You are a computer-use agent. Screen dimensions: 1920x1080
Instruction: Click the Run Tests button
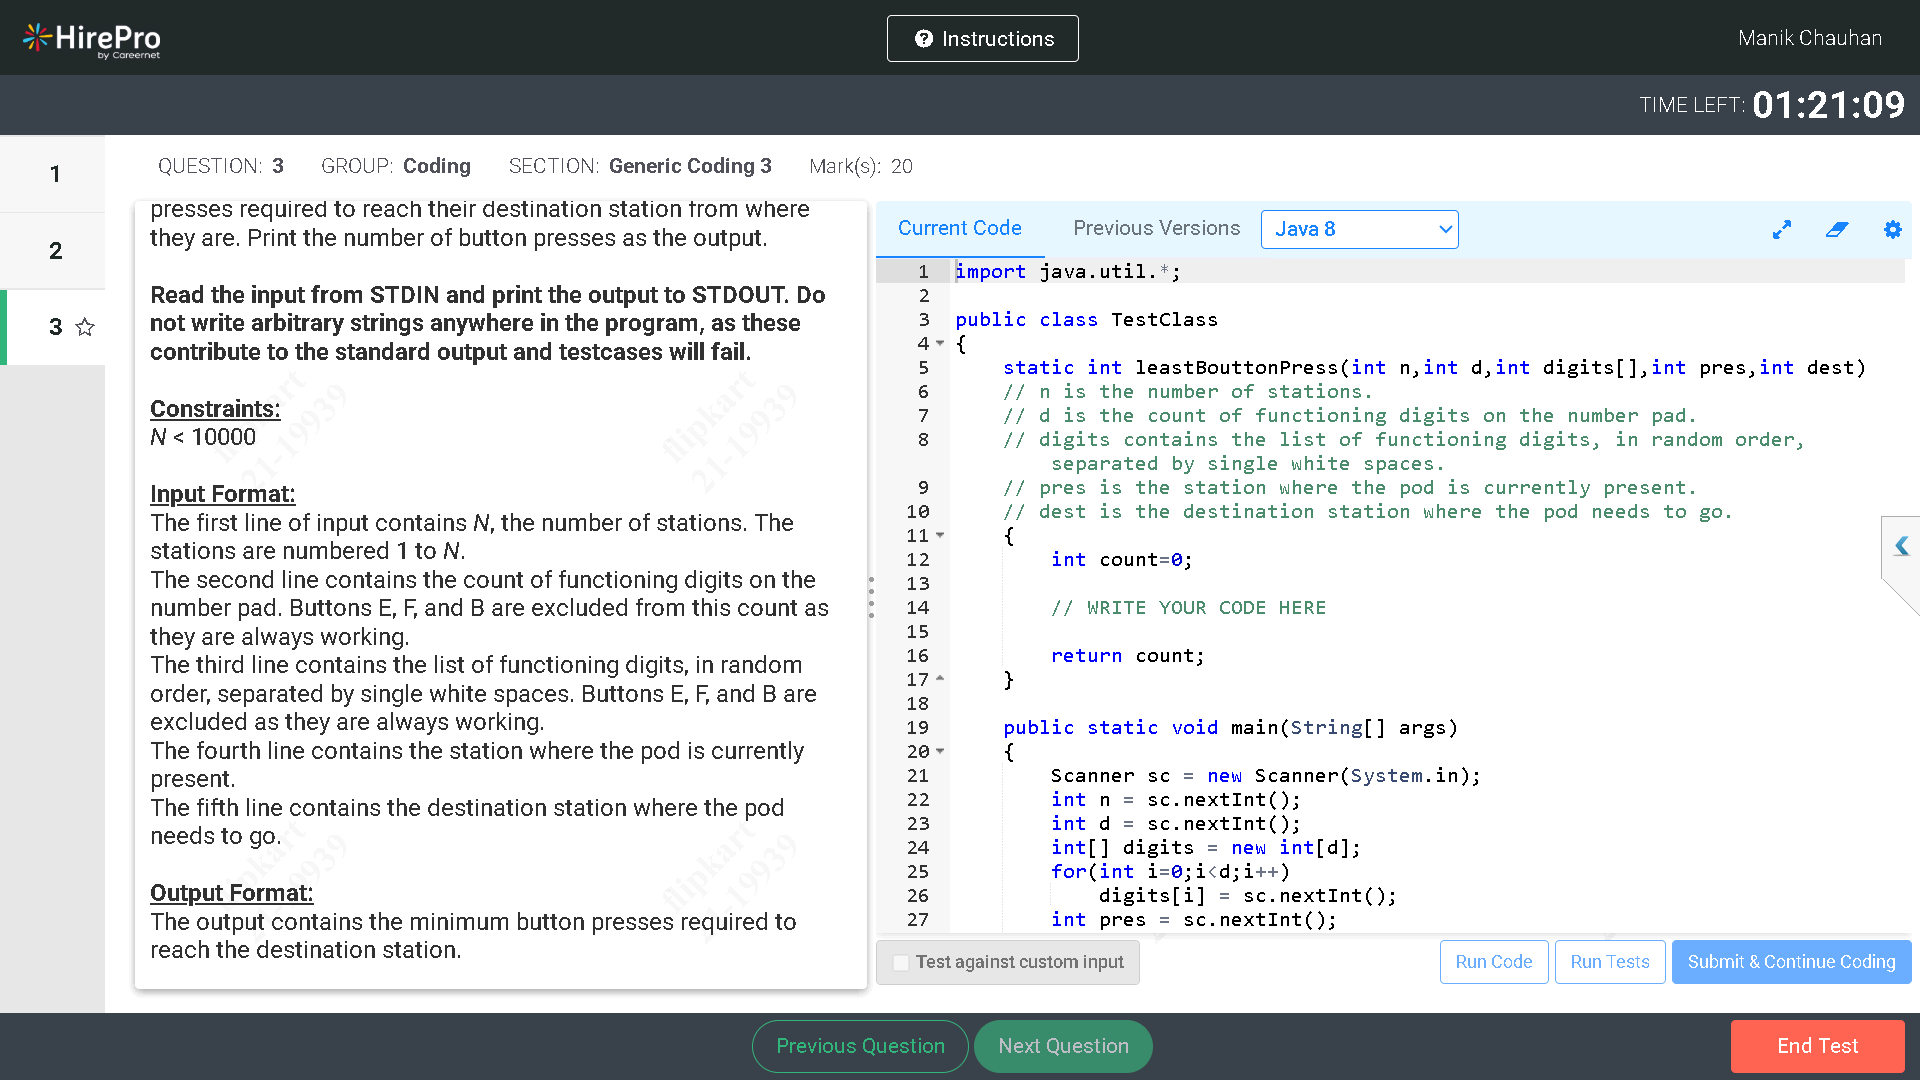[x=1610, y=962]
